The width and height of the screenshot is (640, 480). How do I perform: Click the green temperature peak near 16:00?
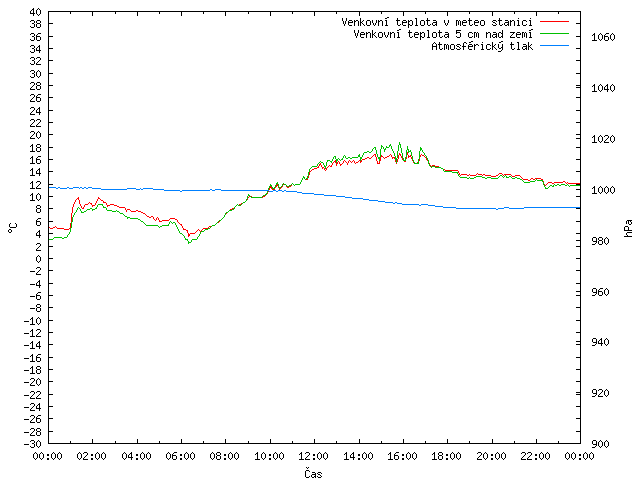click(399, 143)
